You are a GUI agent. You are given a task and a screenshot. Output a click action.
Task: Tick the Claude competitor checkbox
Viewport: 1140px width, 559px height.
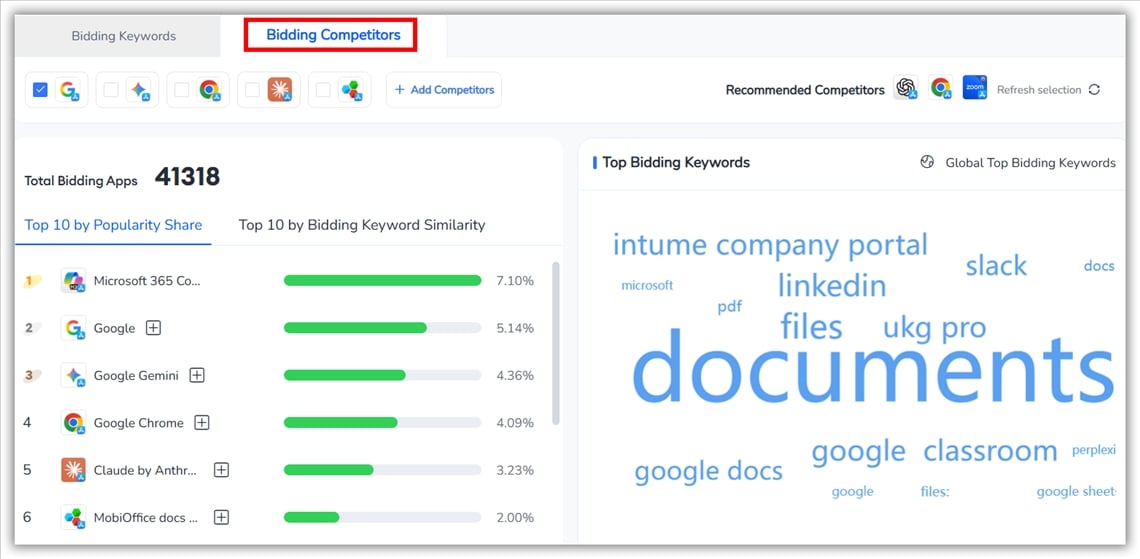(252, 90)
